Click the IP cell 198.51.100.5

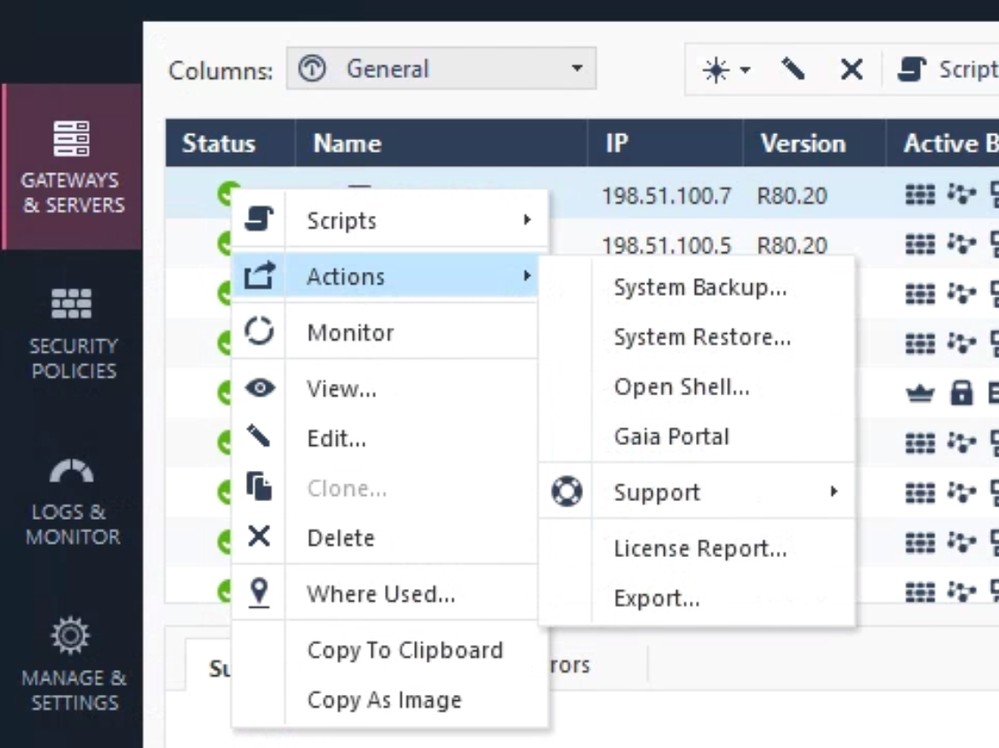coord(666,245)
